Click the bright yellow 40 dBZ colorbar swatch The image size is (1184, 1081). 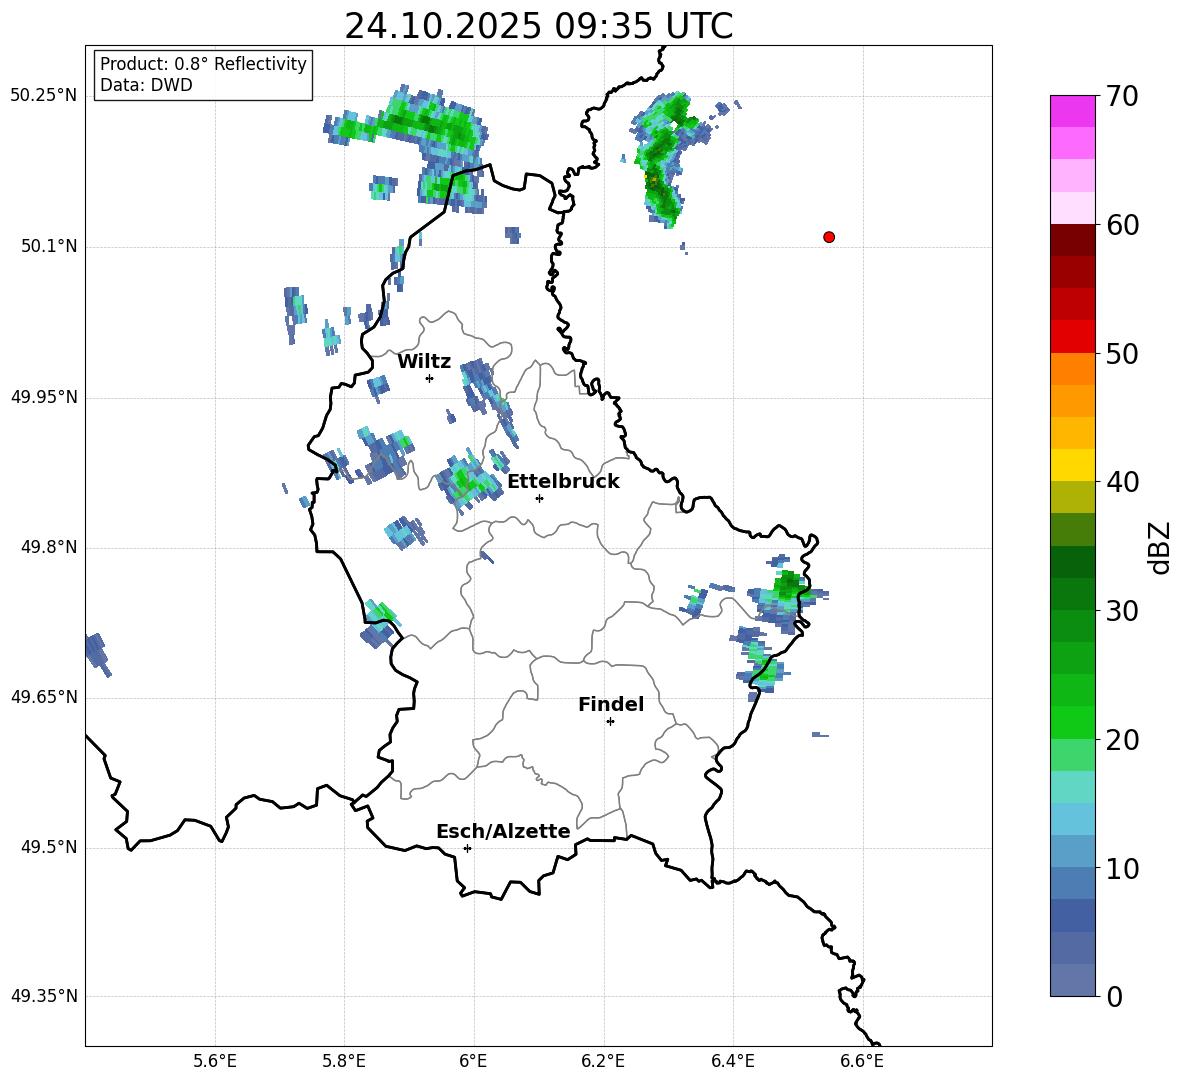click(1073, 465)
